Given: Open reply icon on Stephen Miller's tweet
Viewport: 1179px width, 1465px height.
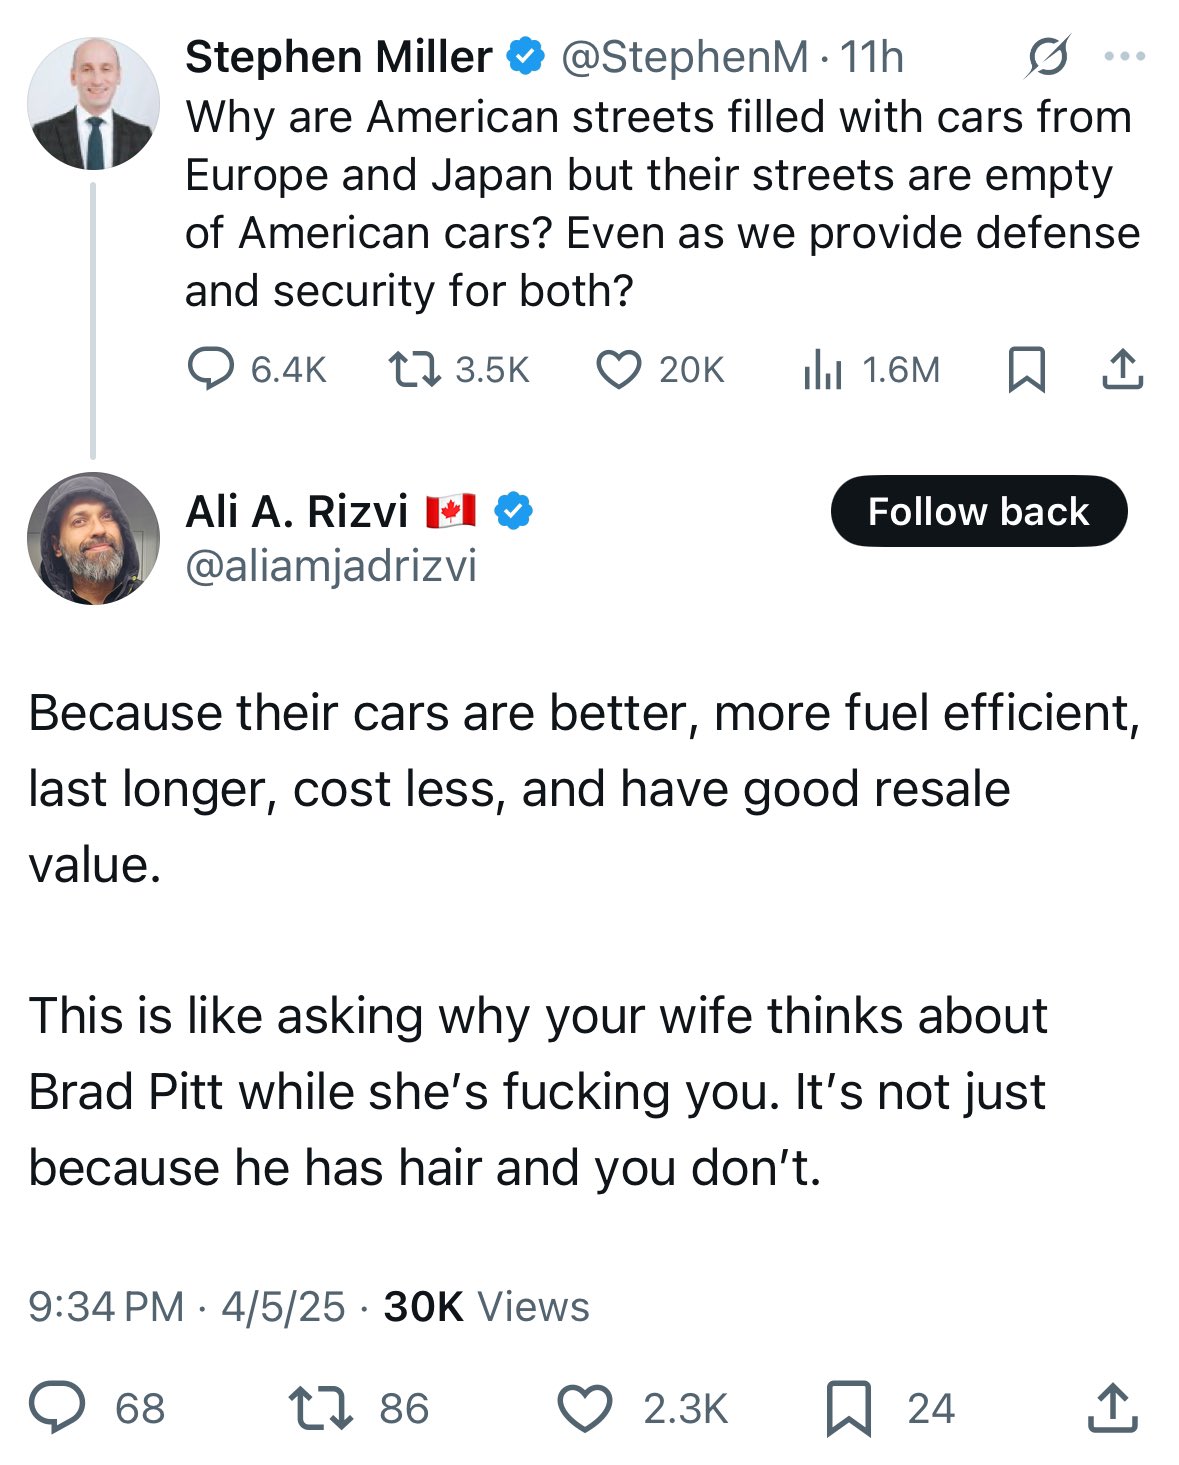Looking at the screenshot, I should click(x=211, y=369).
